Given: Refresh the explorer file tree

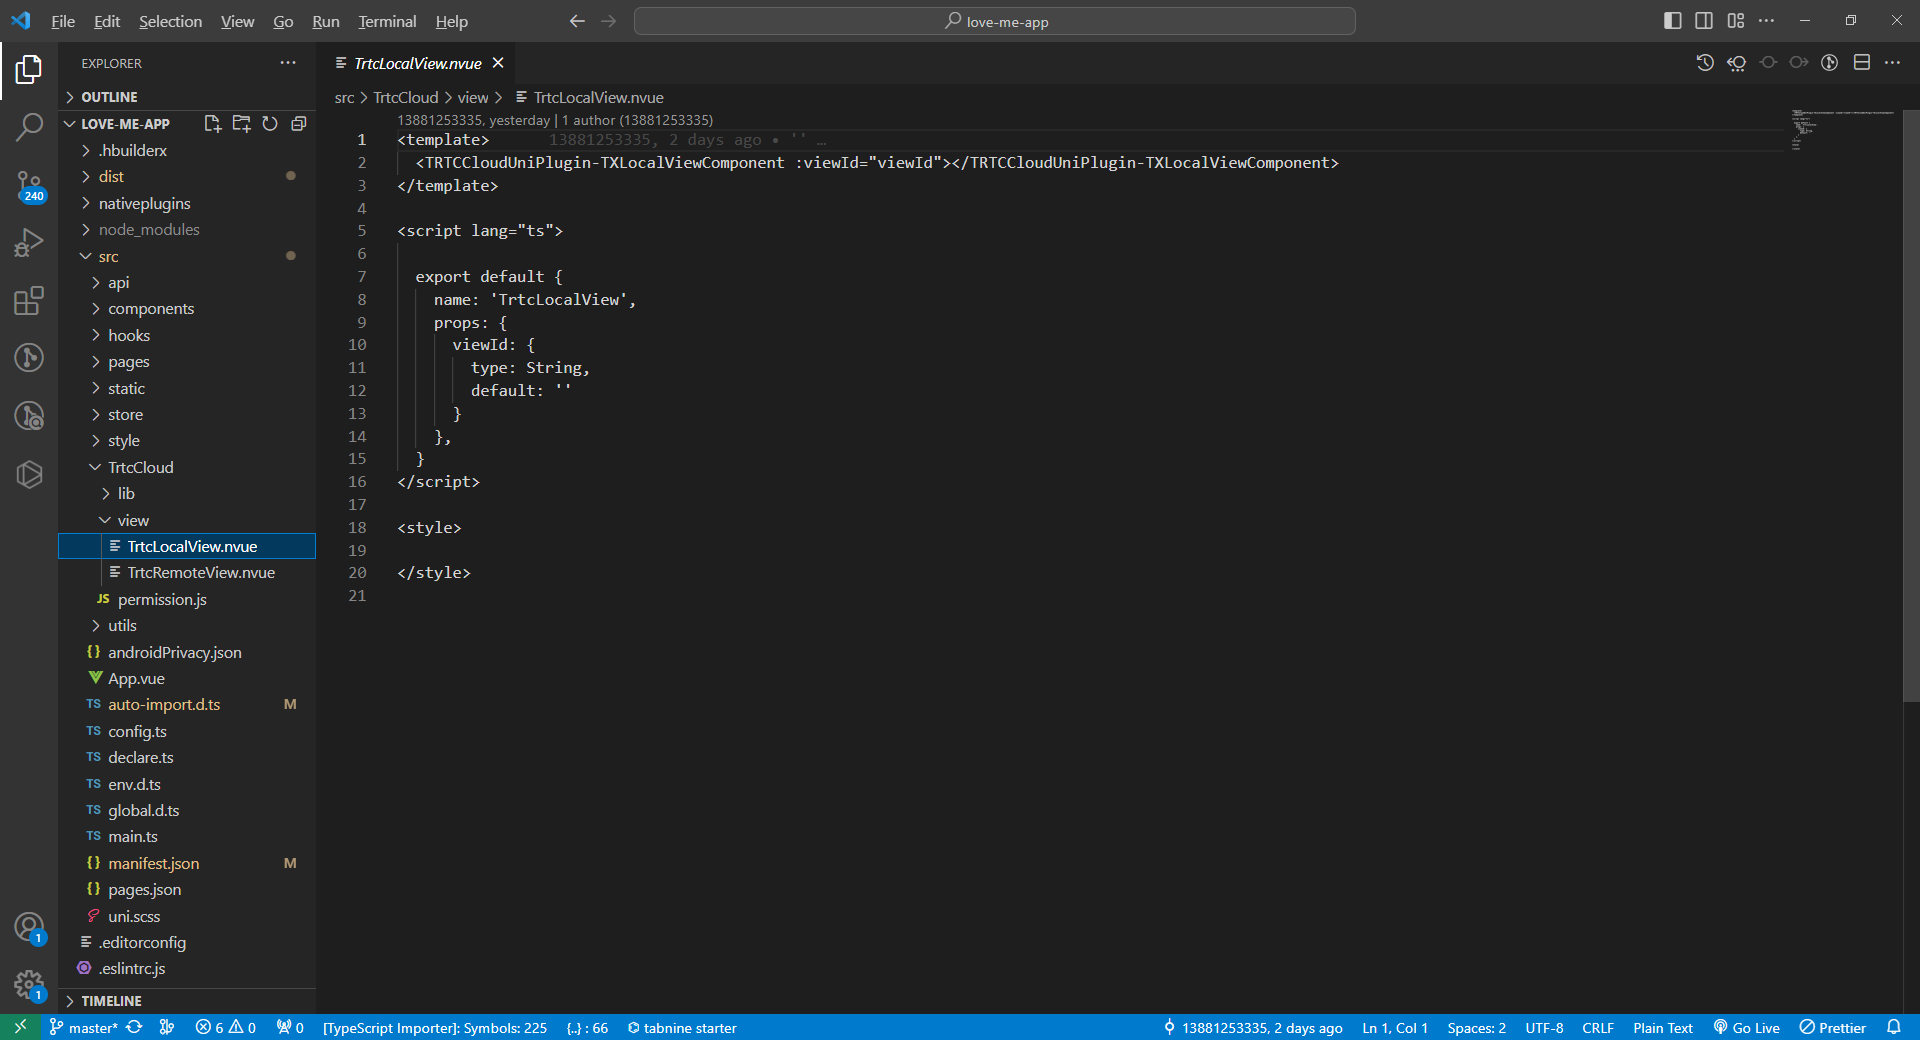Looking at the screenshot, I should [270, 124].
